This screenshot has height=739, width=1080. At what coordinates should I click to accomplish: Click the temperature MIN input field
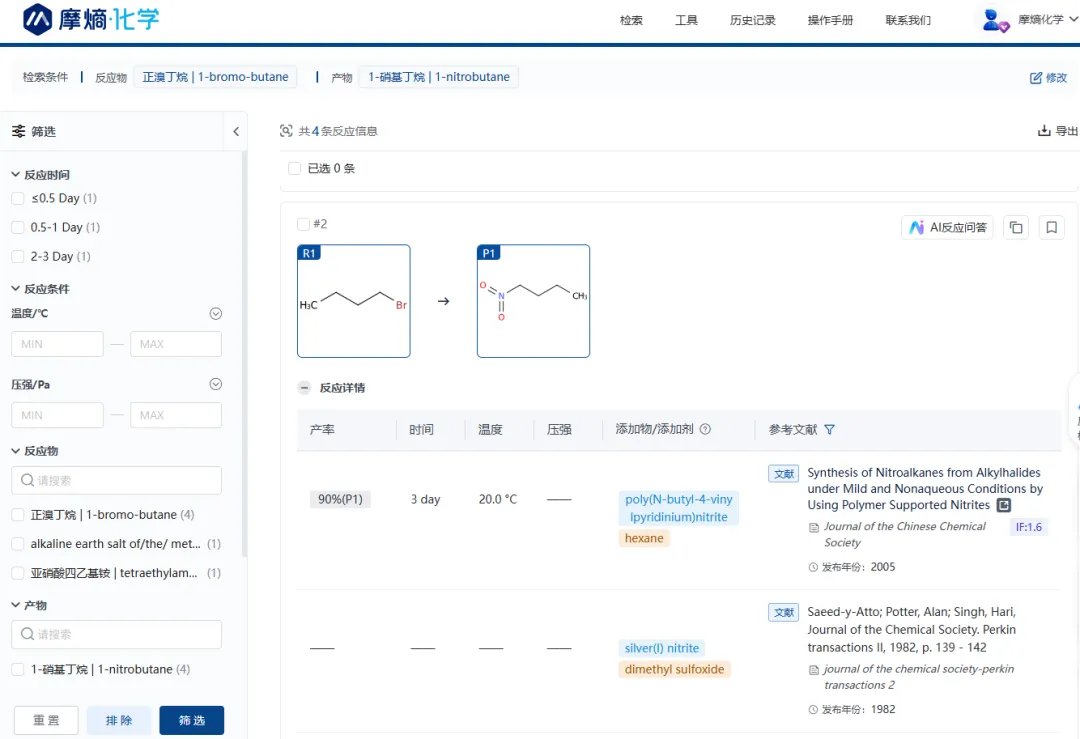click(57, 344)
